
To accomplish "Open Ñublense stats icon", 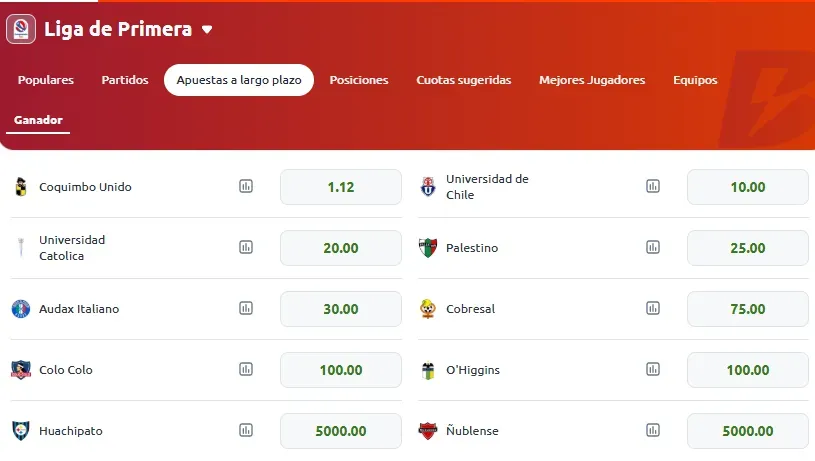I will click(653, 430).
